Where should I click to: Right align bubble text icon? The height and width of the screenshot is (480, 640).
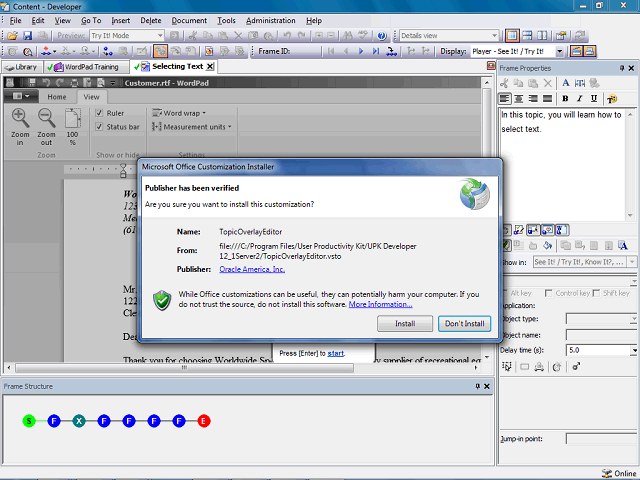tap(533, 98)
